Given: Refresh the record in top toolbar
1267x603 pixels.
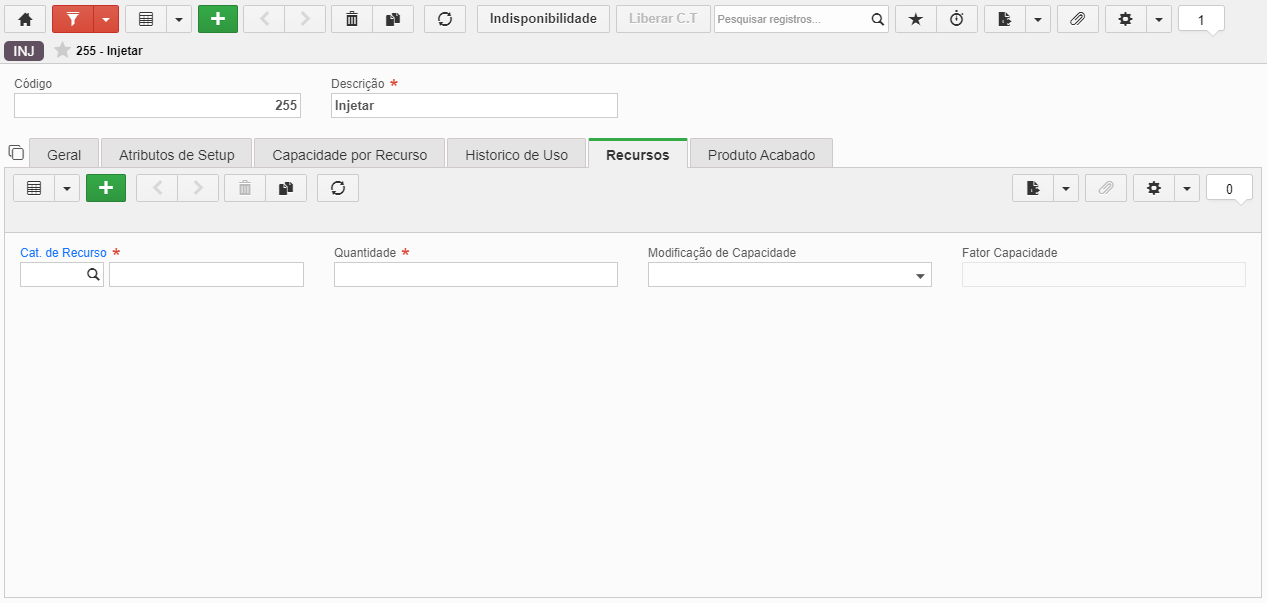Looking at the screenshot, I should 445,19.
